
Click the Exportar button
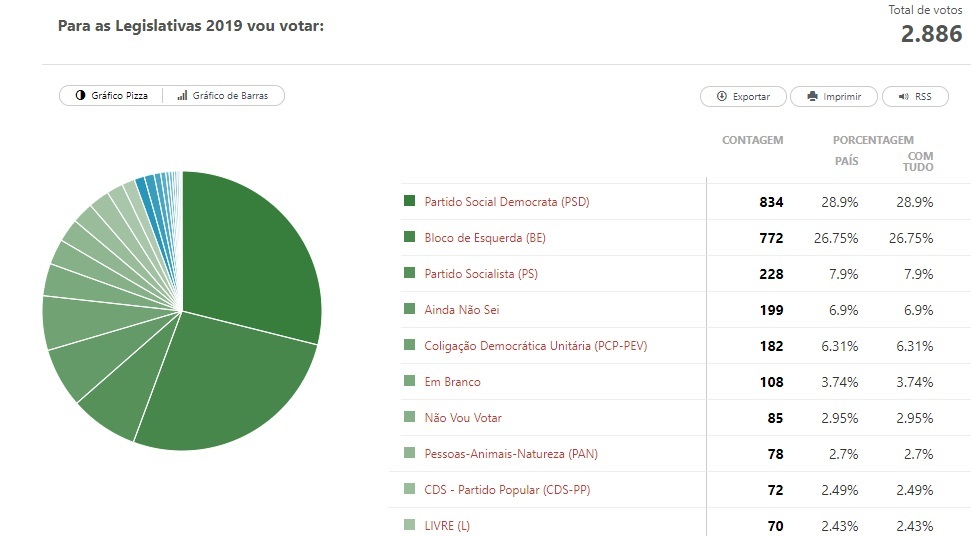(x=743, y=97)
